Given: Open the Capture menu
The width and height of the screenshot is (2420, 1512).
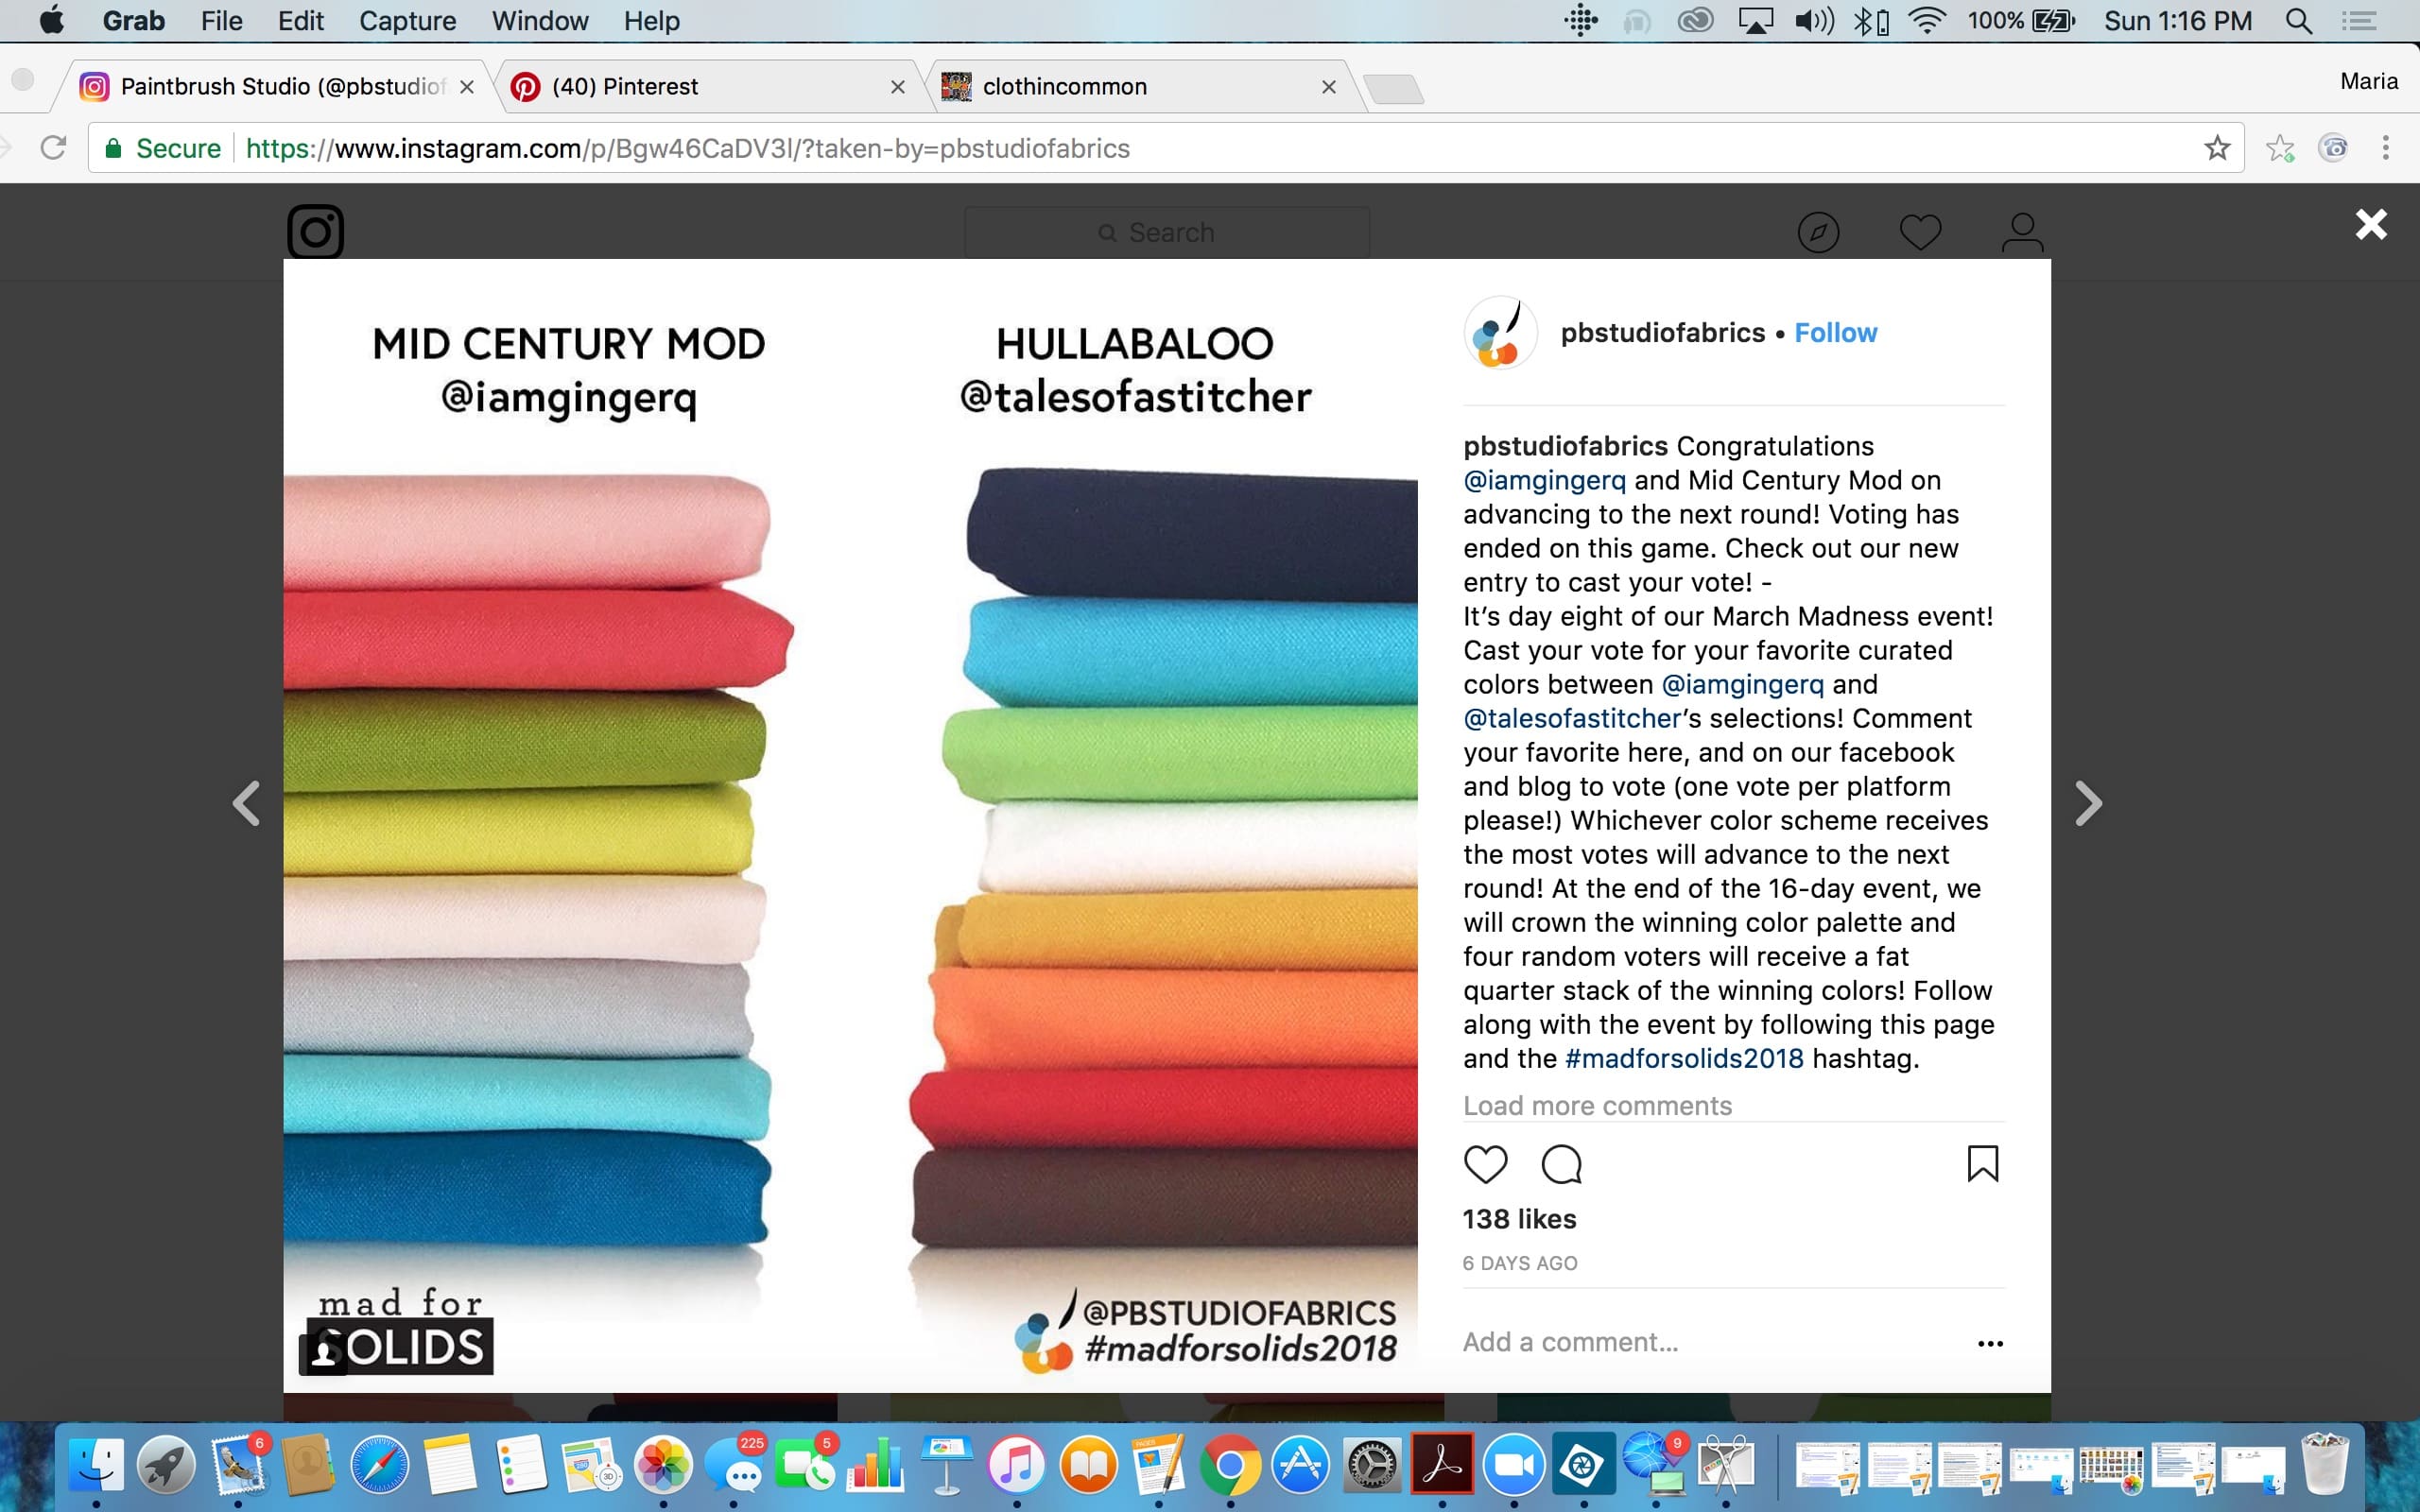Looking at the screenshot, I should pos(407,21).
